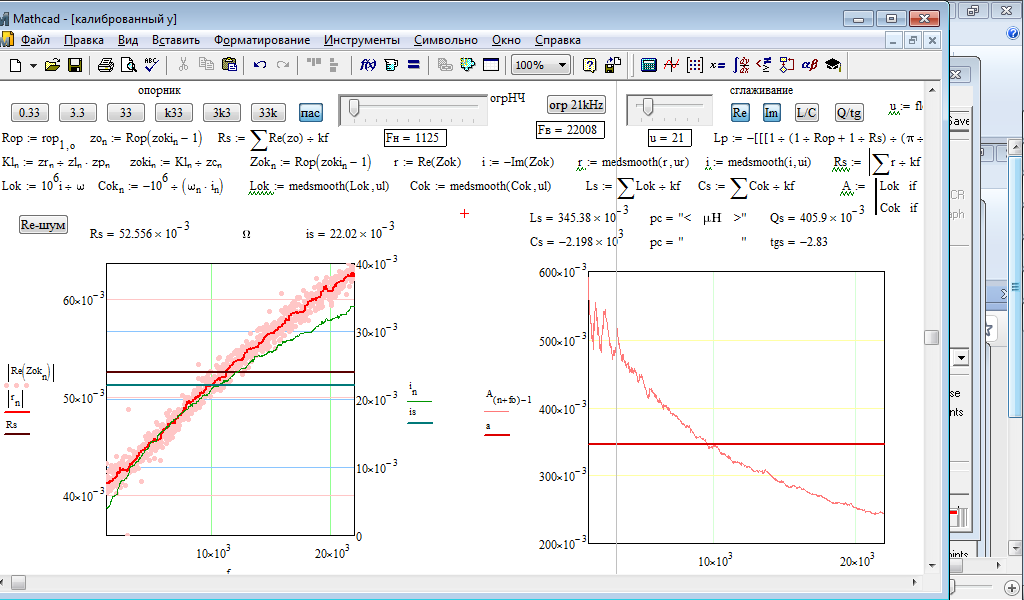The height and width of the screenshot is (600, 1024).
Task: Click the spell check ABC icon
Action: click(151, 65)
